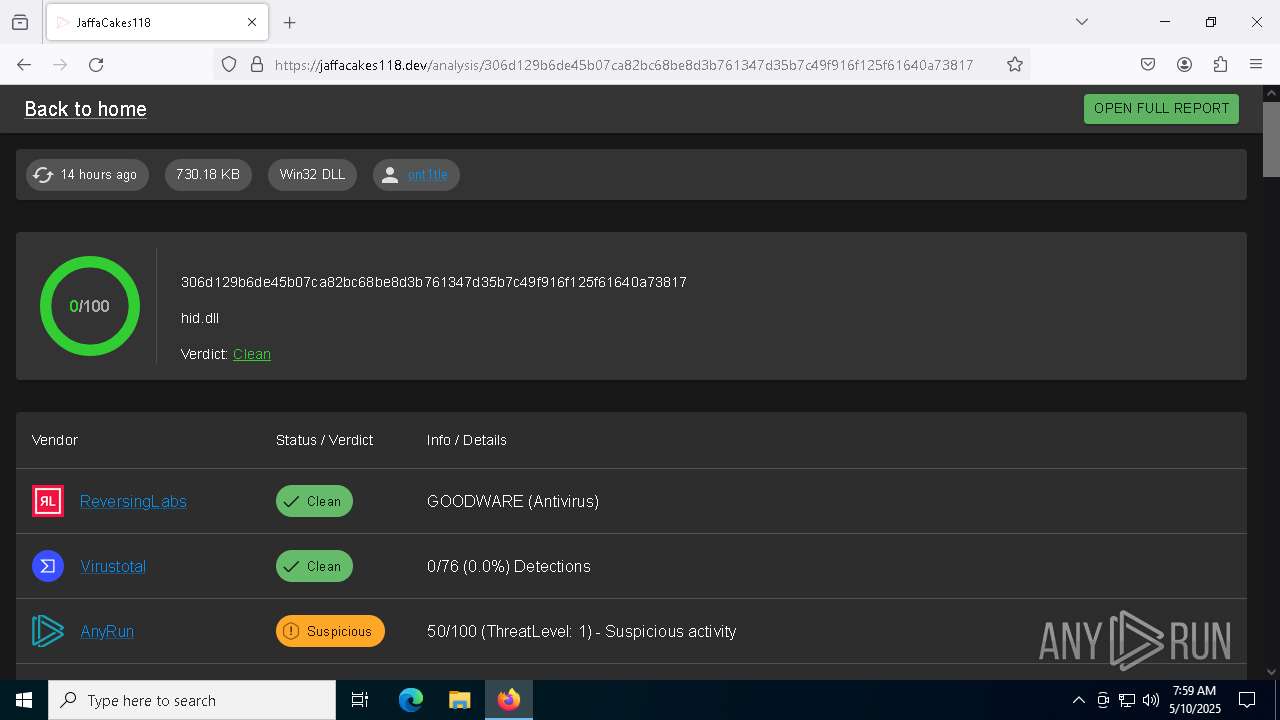Click the Win32 DLL type chip

tap(312, 174)
